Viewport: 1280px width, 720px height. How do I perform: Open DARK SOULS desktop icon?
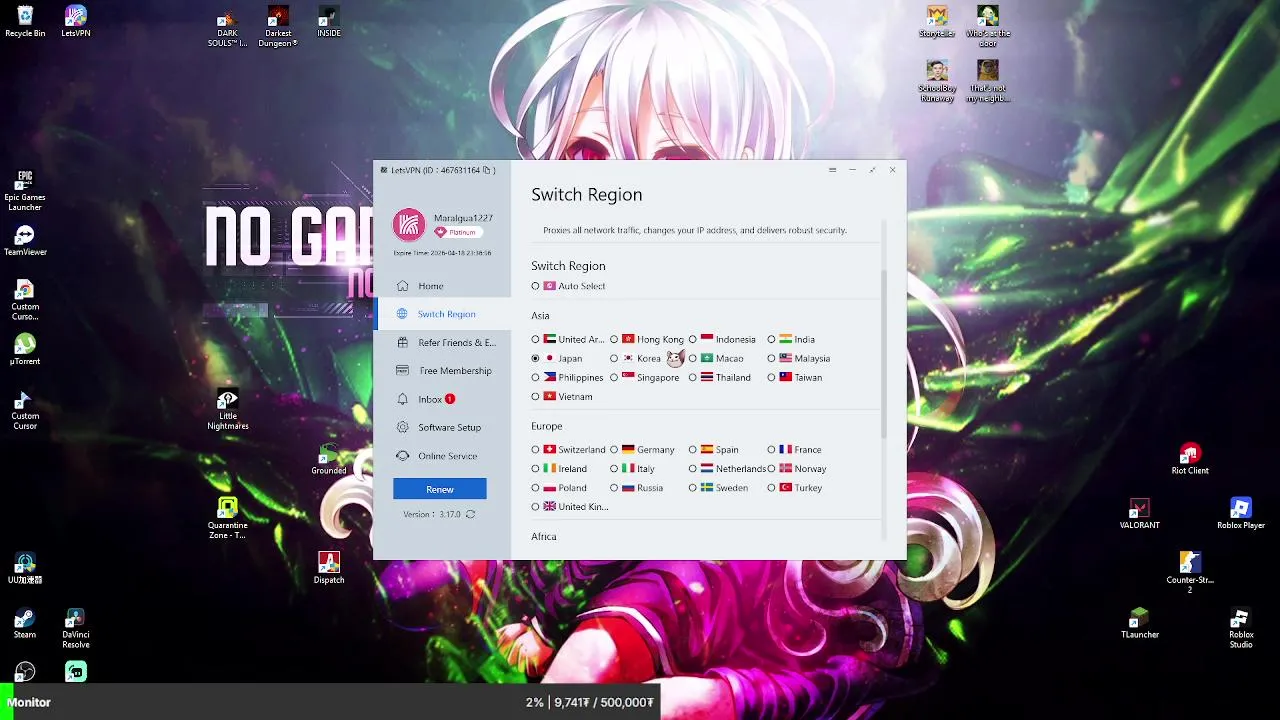(228, 27)
